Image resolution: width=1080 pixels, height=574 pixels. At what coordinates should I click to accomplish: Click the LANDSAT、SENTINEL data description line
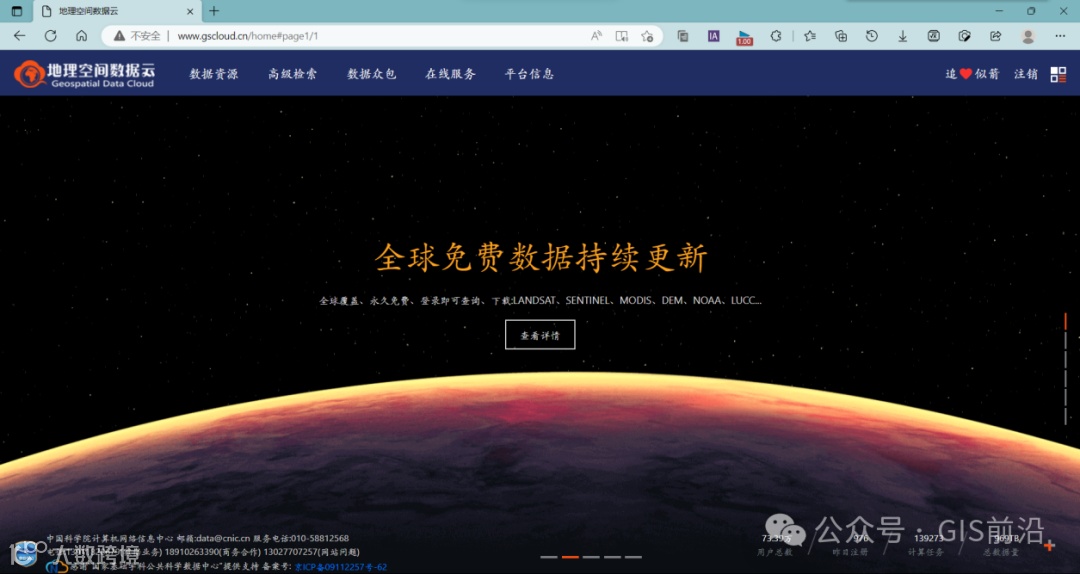click(x=540, y=300)
